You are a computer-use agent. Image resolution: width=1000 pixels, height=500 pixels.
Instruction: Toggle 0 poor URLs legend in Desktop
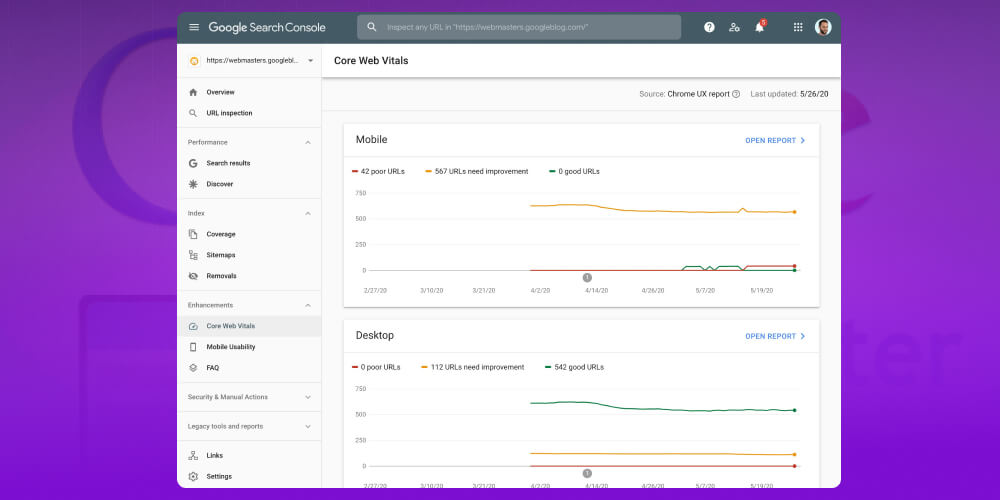pyautogui.click(x=376, y=367)
